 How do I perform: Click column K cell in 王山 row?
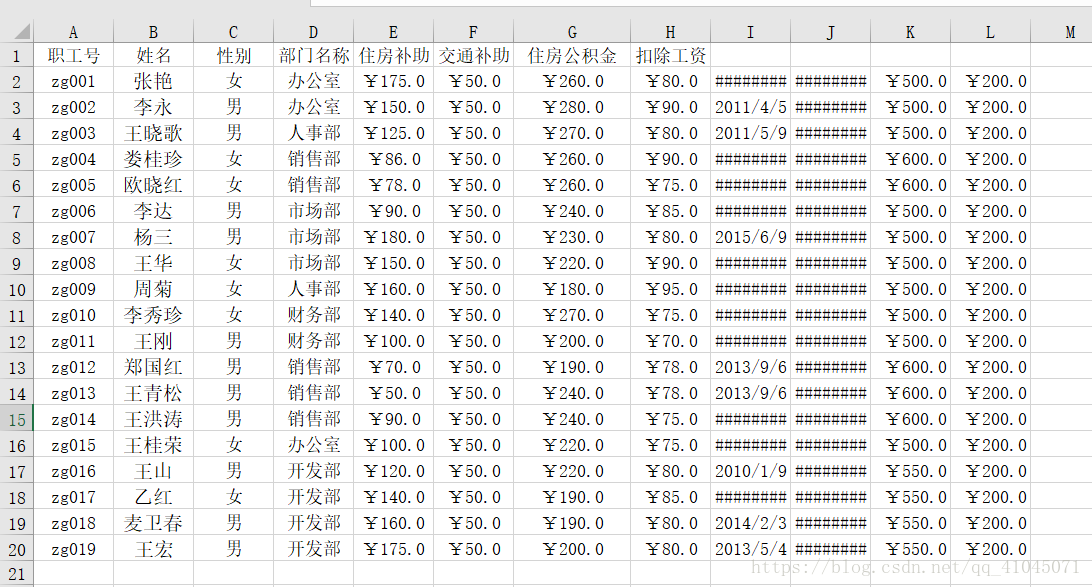(x=910, y=471)
